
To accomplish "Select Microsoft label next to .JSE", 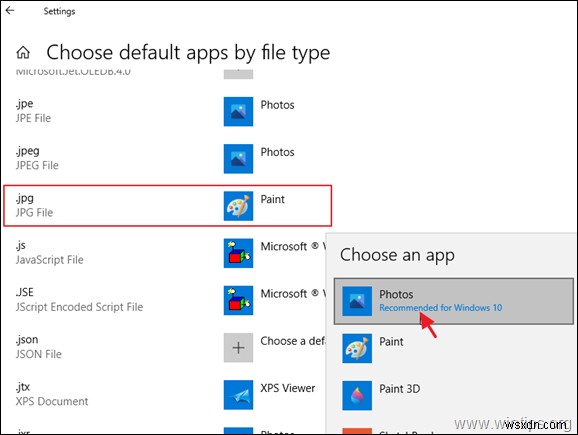I will (293, 294).
